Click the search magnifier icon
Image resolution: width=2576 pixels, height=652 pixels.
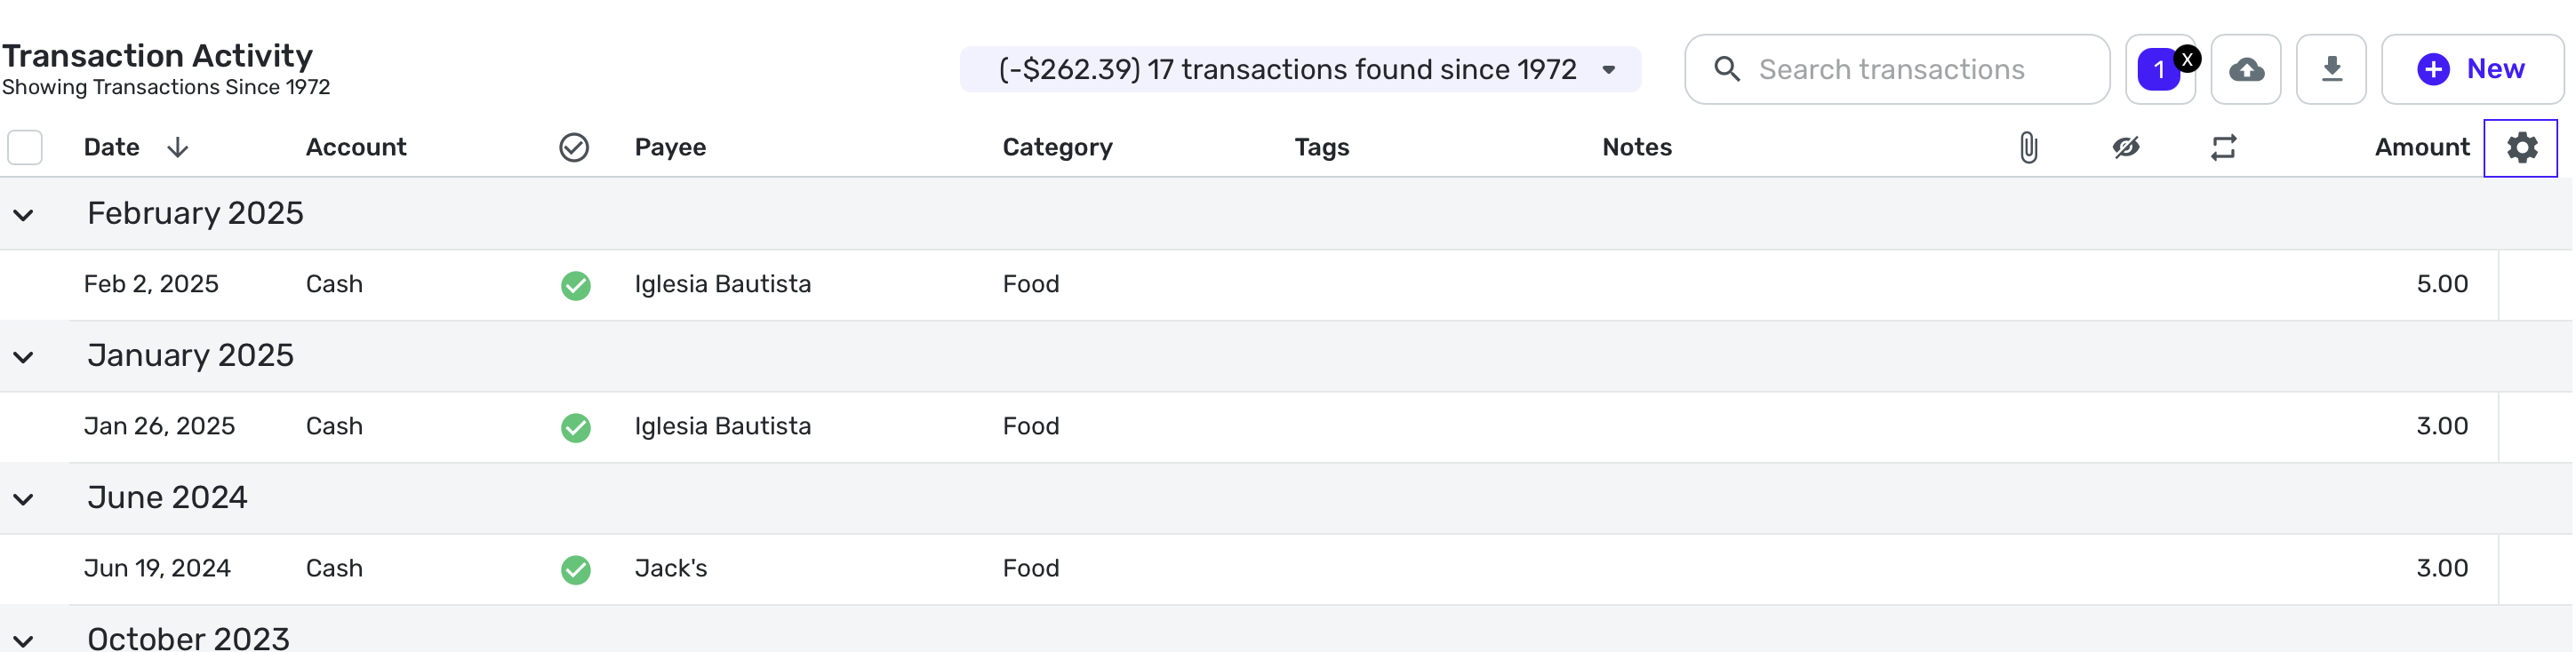tap(1726, 70)
